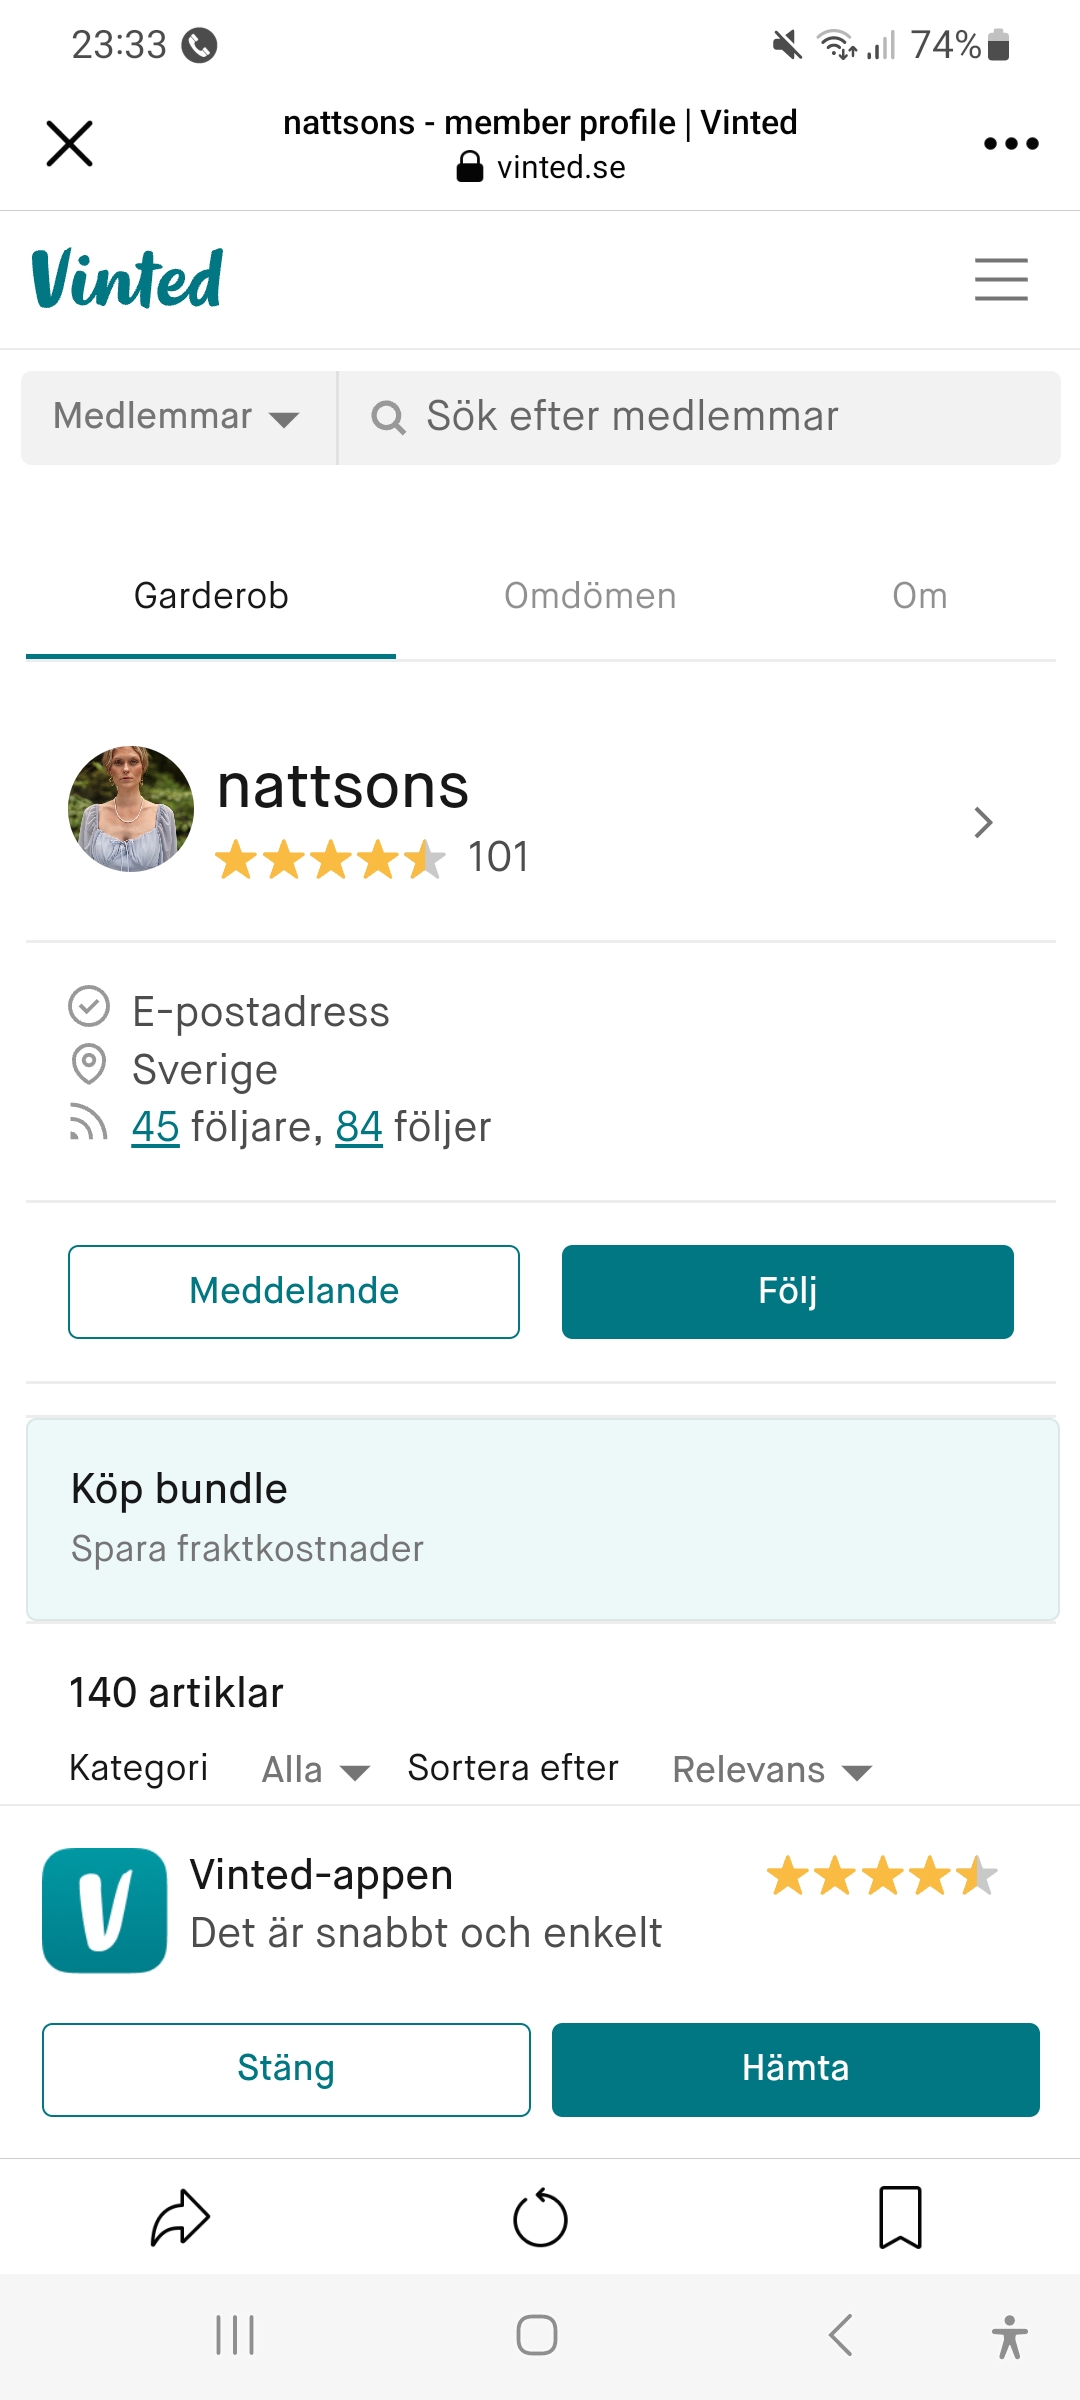Open the hamburger menu icon
Image resolution: width=1080 pixels, height=2400 pixels.
[x=1001, y=279]
